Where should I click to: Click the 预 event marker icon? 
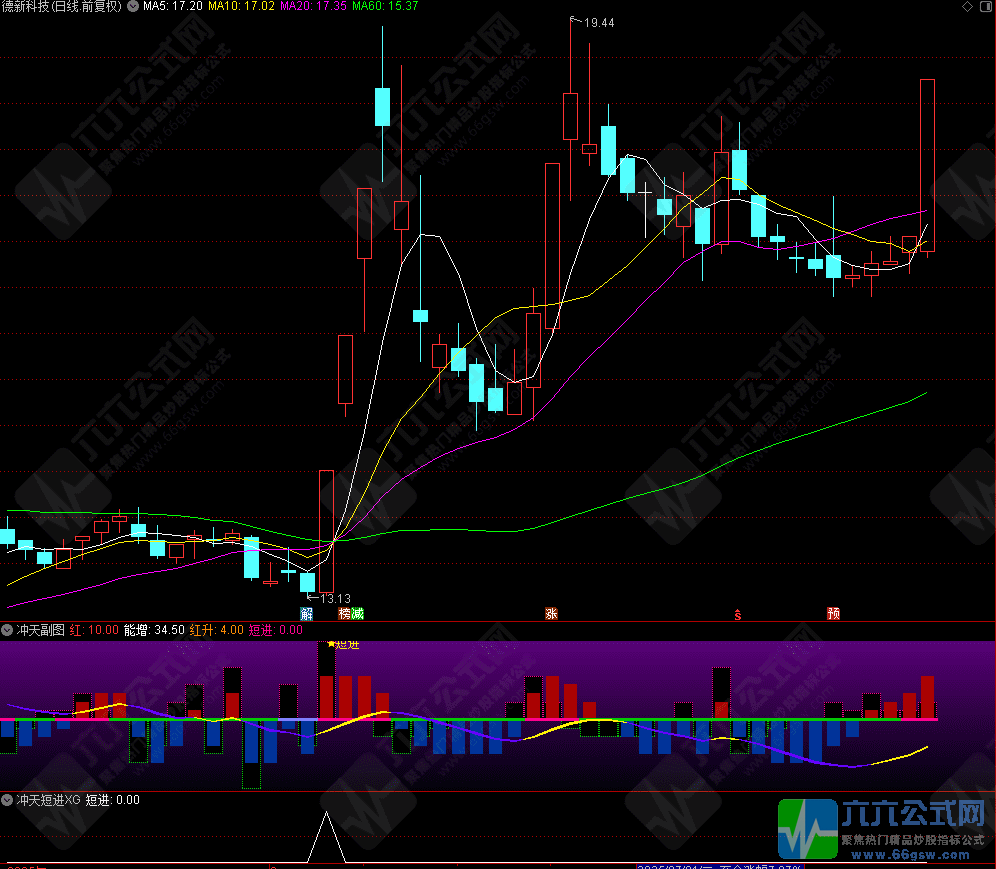click(833, 614)
